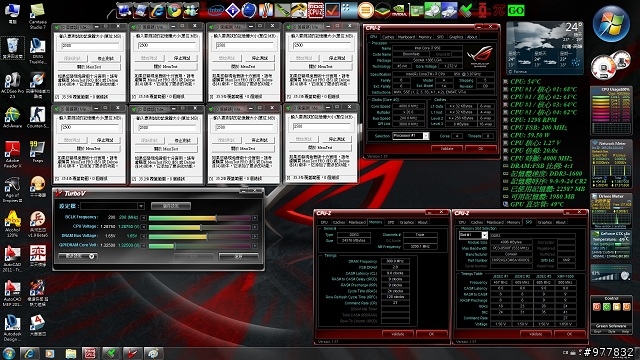Decrease QPI/DRAM Core Voltage with left arrow
Screen dimensions: 640x360
(x=143, y=246)
